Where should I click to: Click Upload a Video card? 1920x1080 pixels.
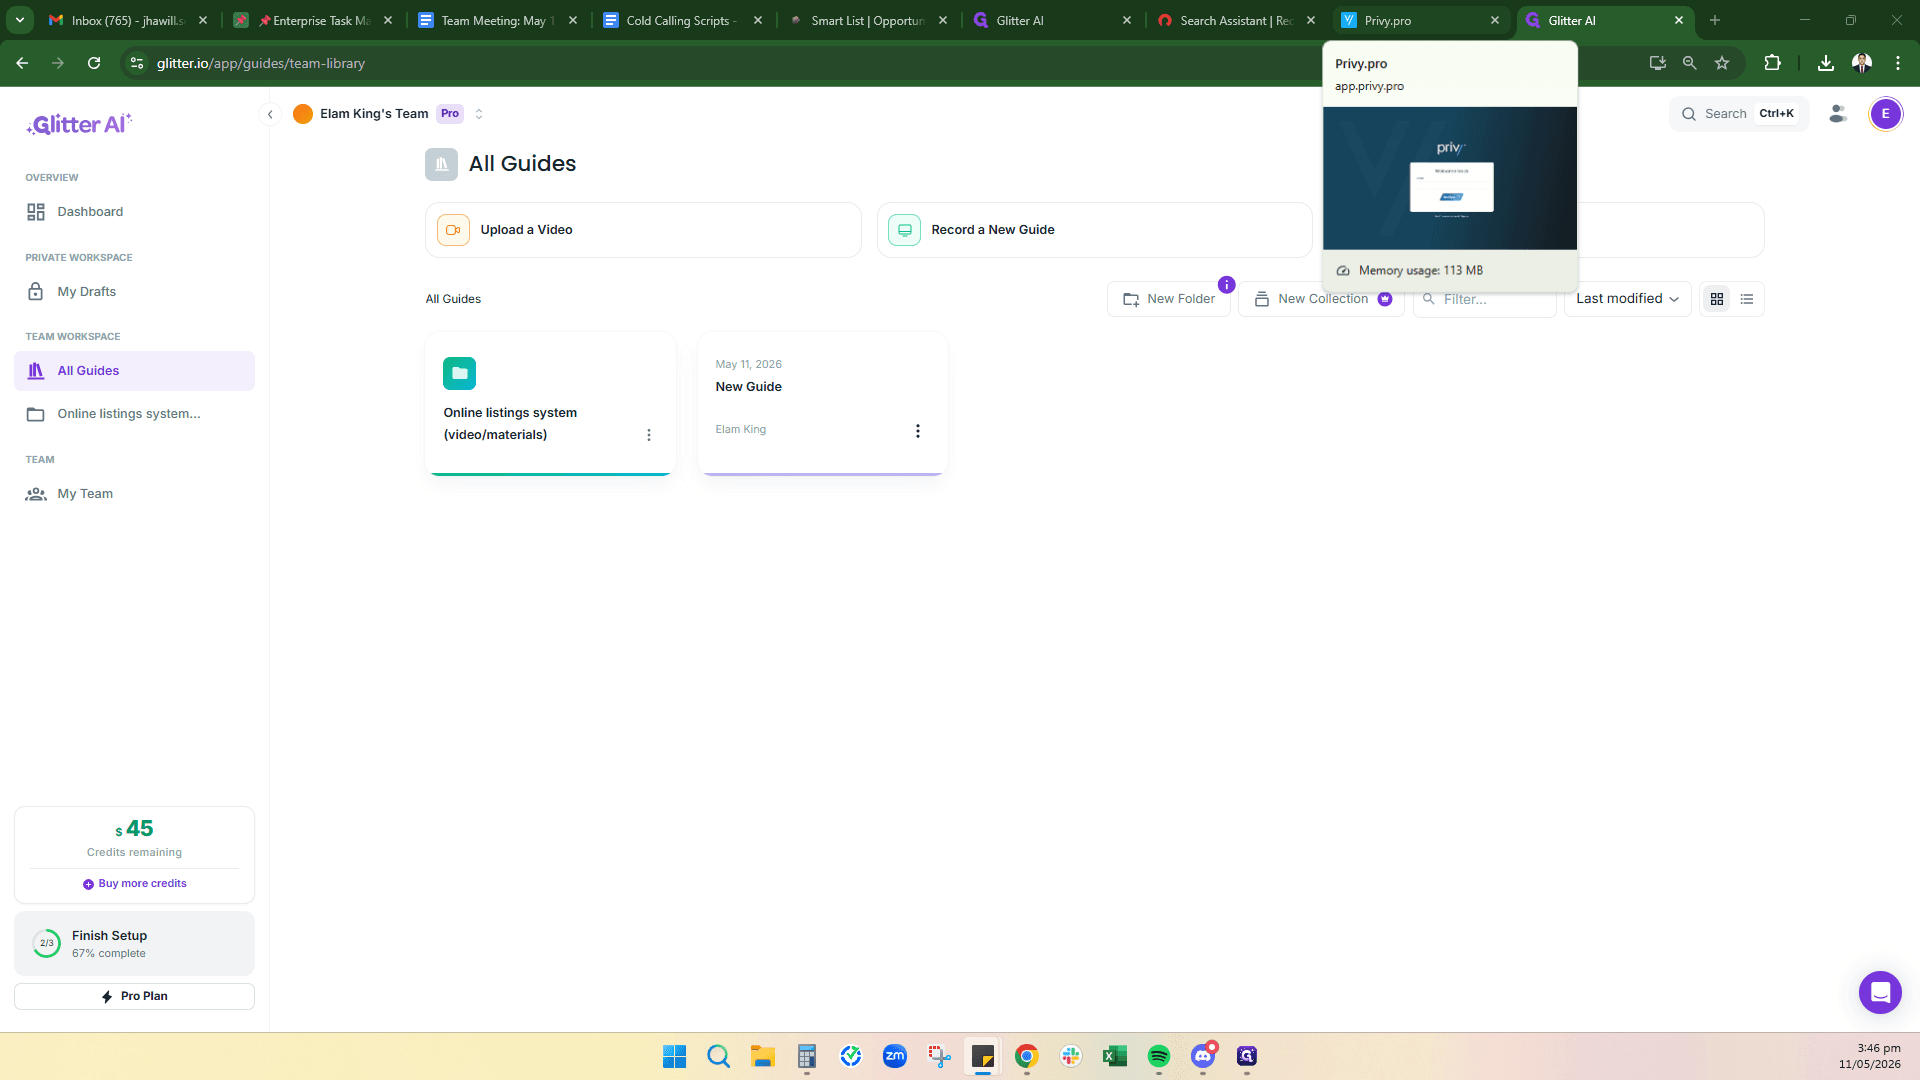coord(643,230)
